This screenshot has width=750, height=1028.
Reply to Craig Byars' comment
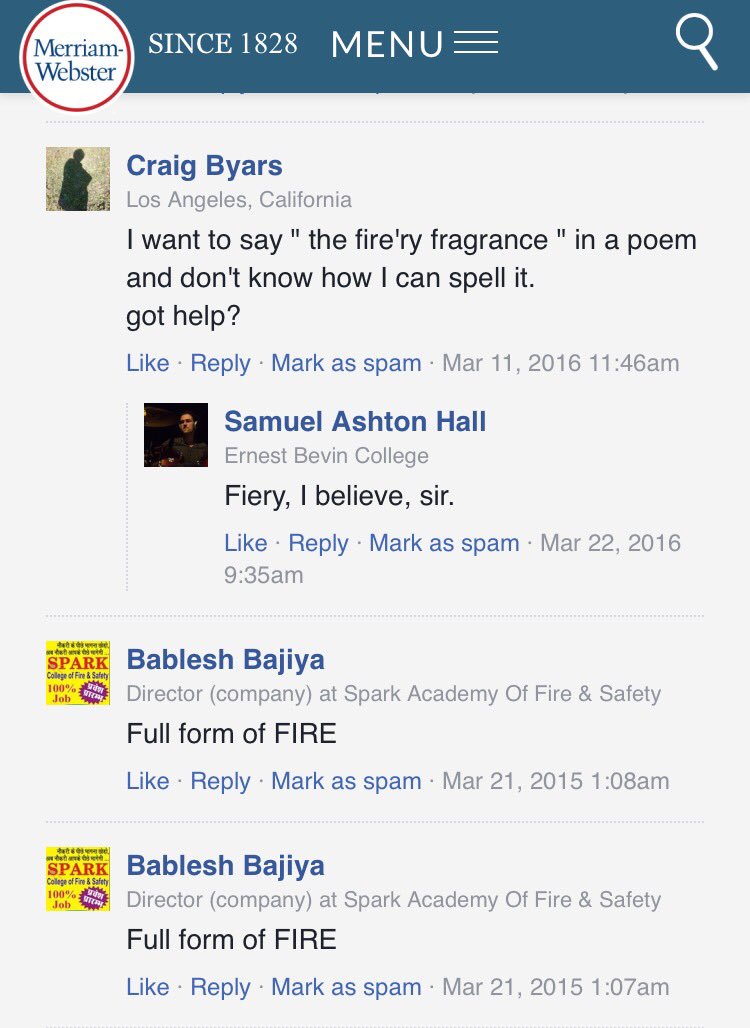[x=220, y=363]
